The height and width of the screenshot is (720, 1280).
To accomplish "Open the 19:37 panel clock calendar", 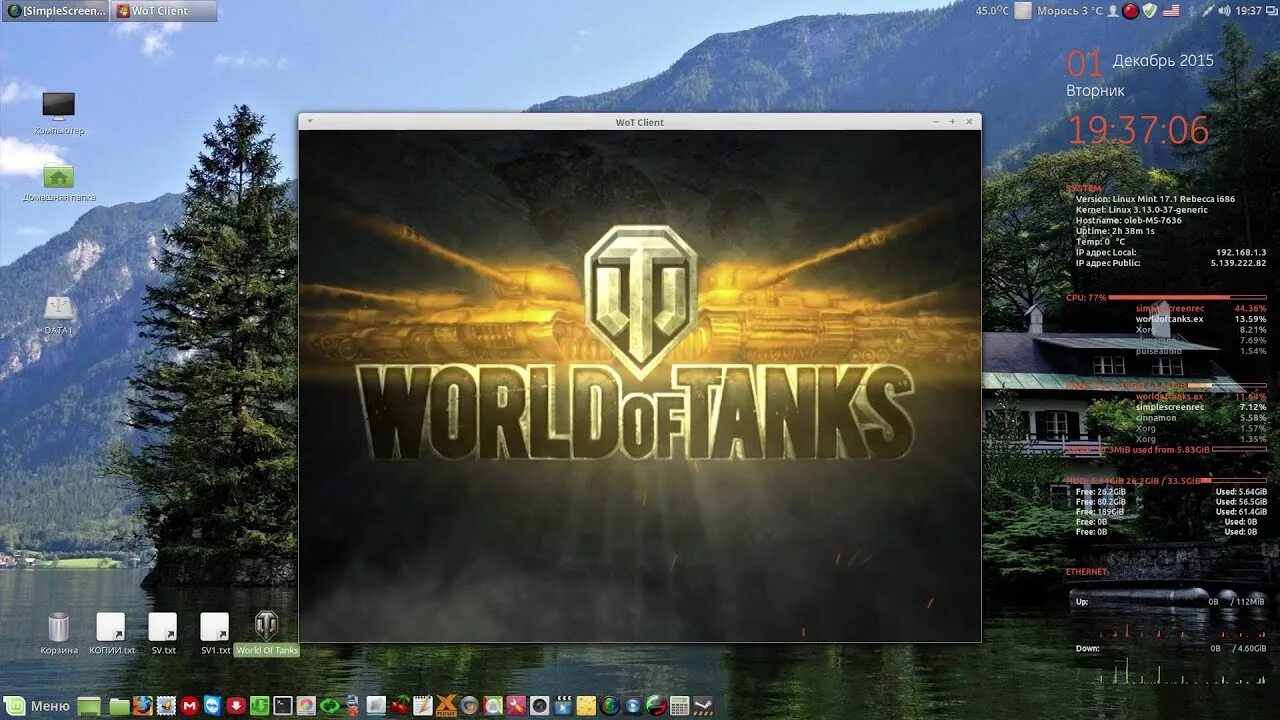I will click(1248, 11).
